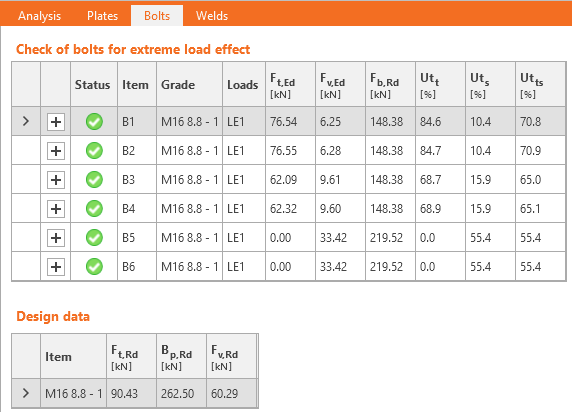Expand bolt B3 row plus button
This screenshot has width=572, height=412.
coord(56,180)
